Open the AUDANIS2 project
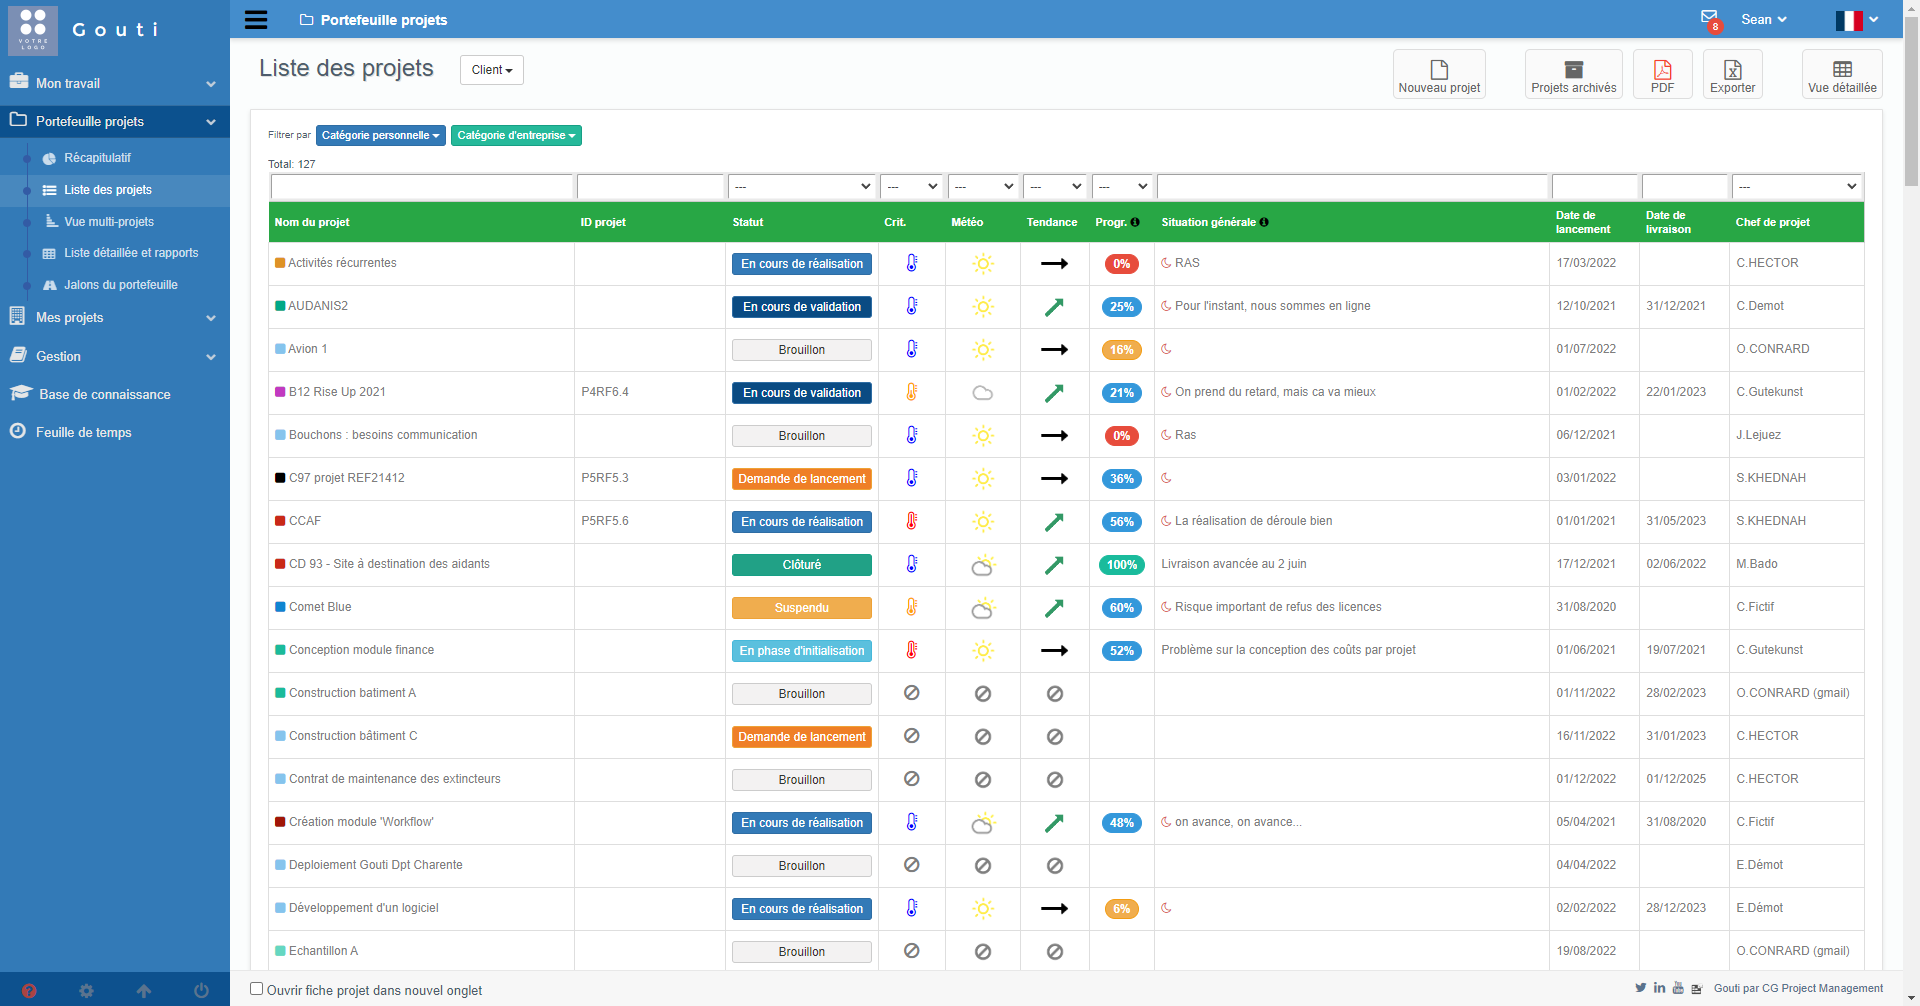Screen dimensions: 1920x1006 click(318, 306)
